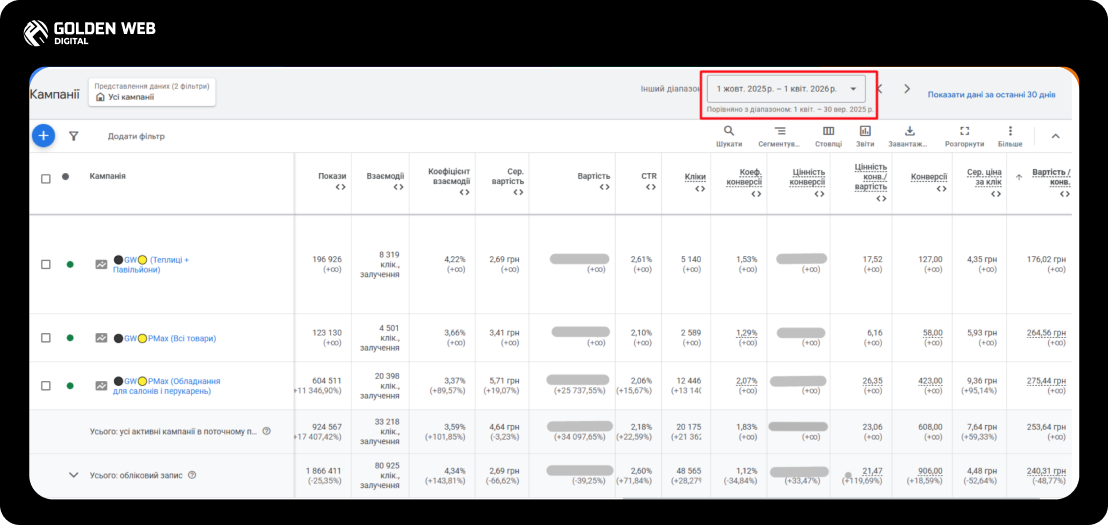Sort by the Сер. вартість column header
1108x525 pixels.
[x=507, y=176]
